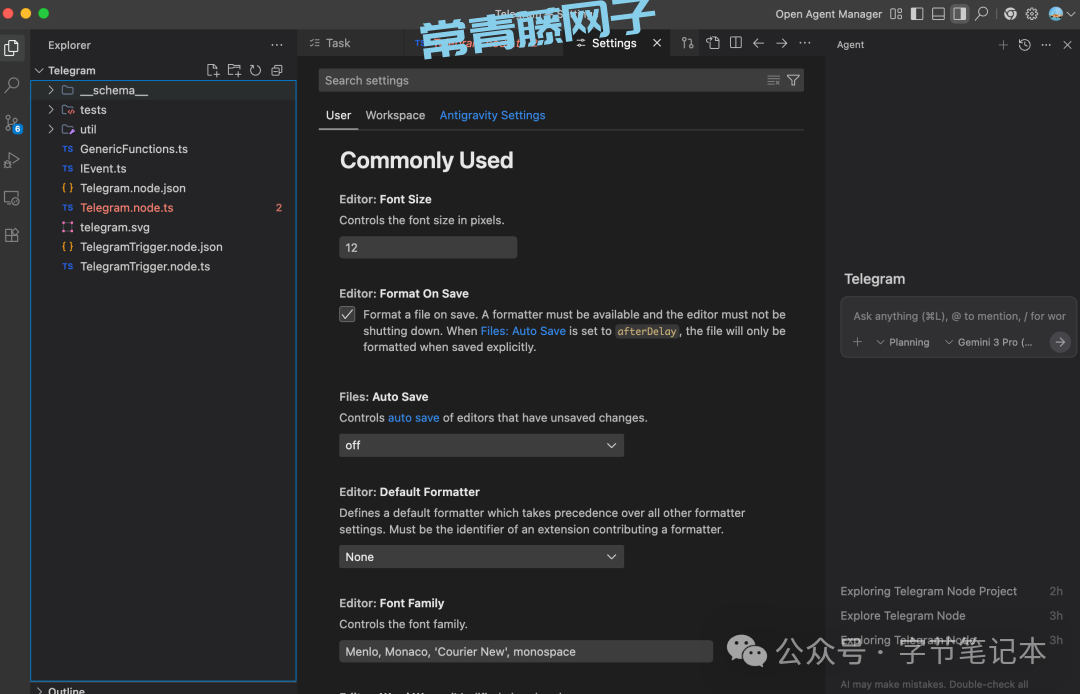
Task: Open the Extensions view icon
Action: pyautogui.click(x=12, y=236)
